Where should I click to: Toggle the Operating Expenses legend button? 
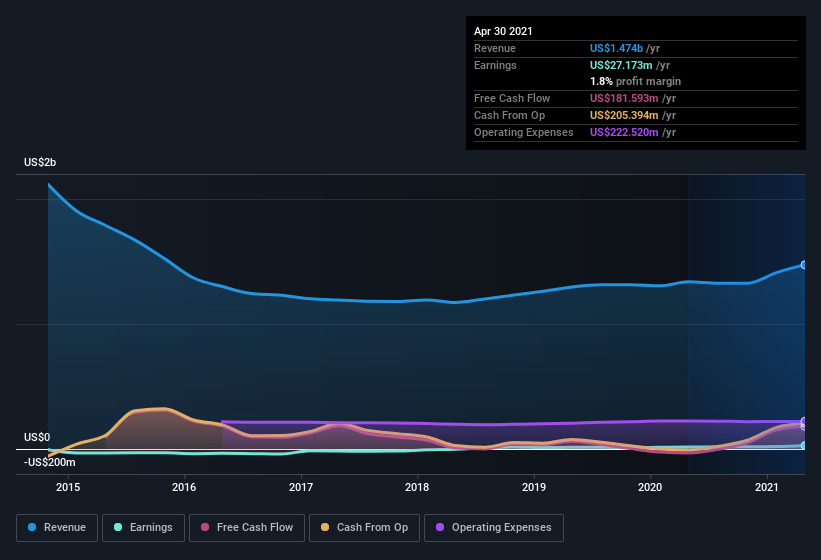pos(494,528)
